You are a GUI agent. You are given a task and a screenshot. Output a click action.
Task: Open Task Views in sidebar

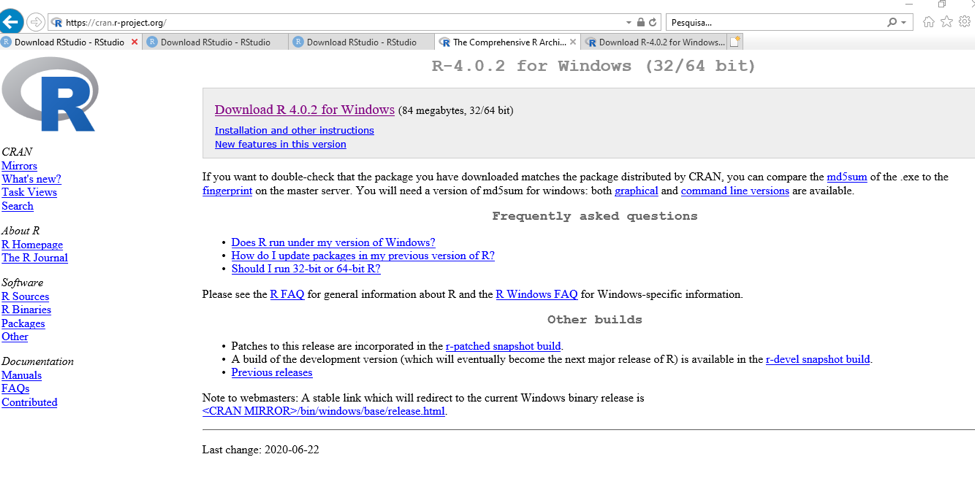29,192
